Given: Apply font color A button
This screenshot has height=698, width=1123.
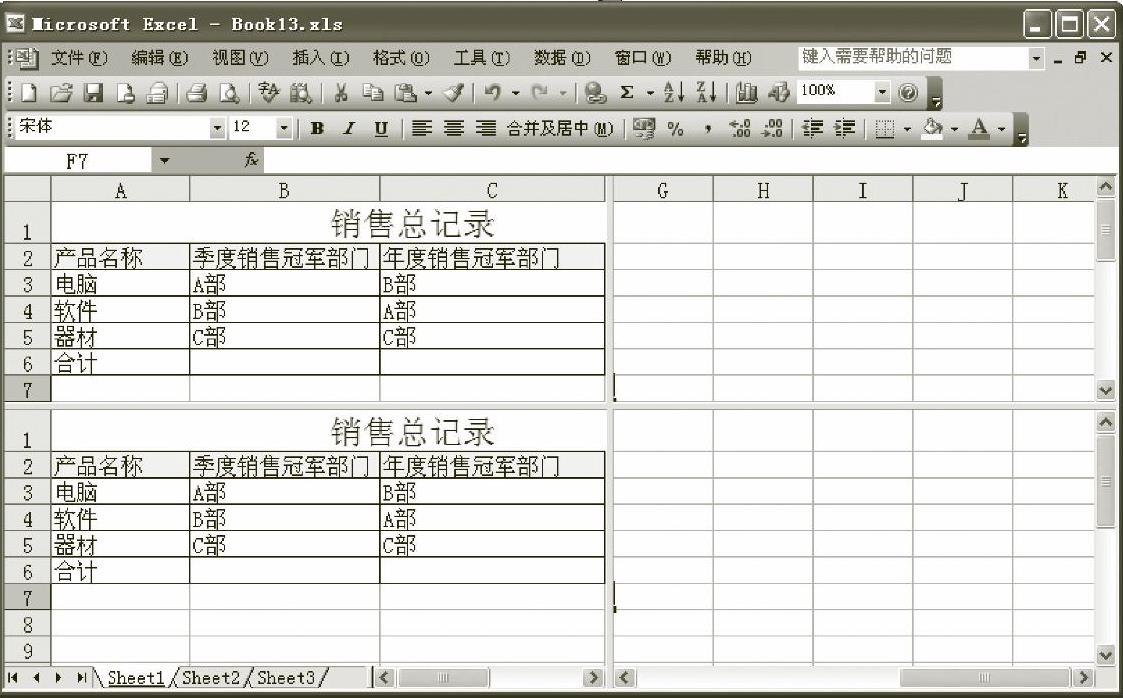Looking at the screenshot, I should [979, 129].
